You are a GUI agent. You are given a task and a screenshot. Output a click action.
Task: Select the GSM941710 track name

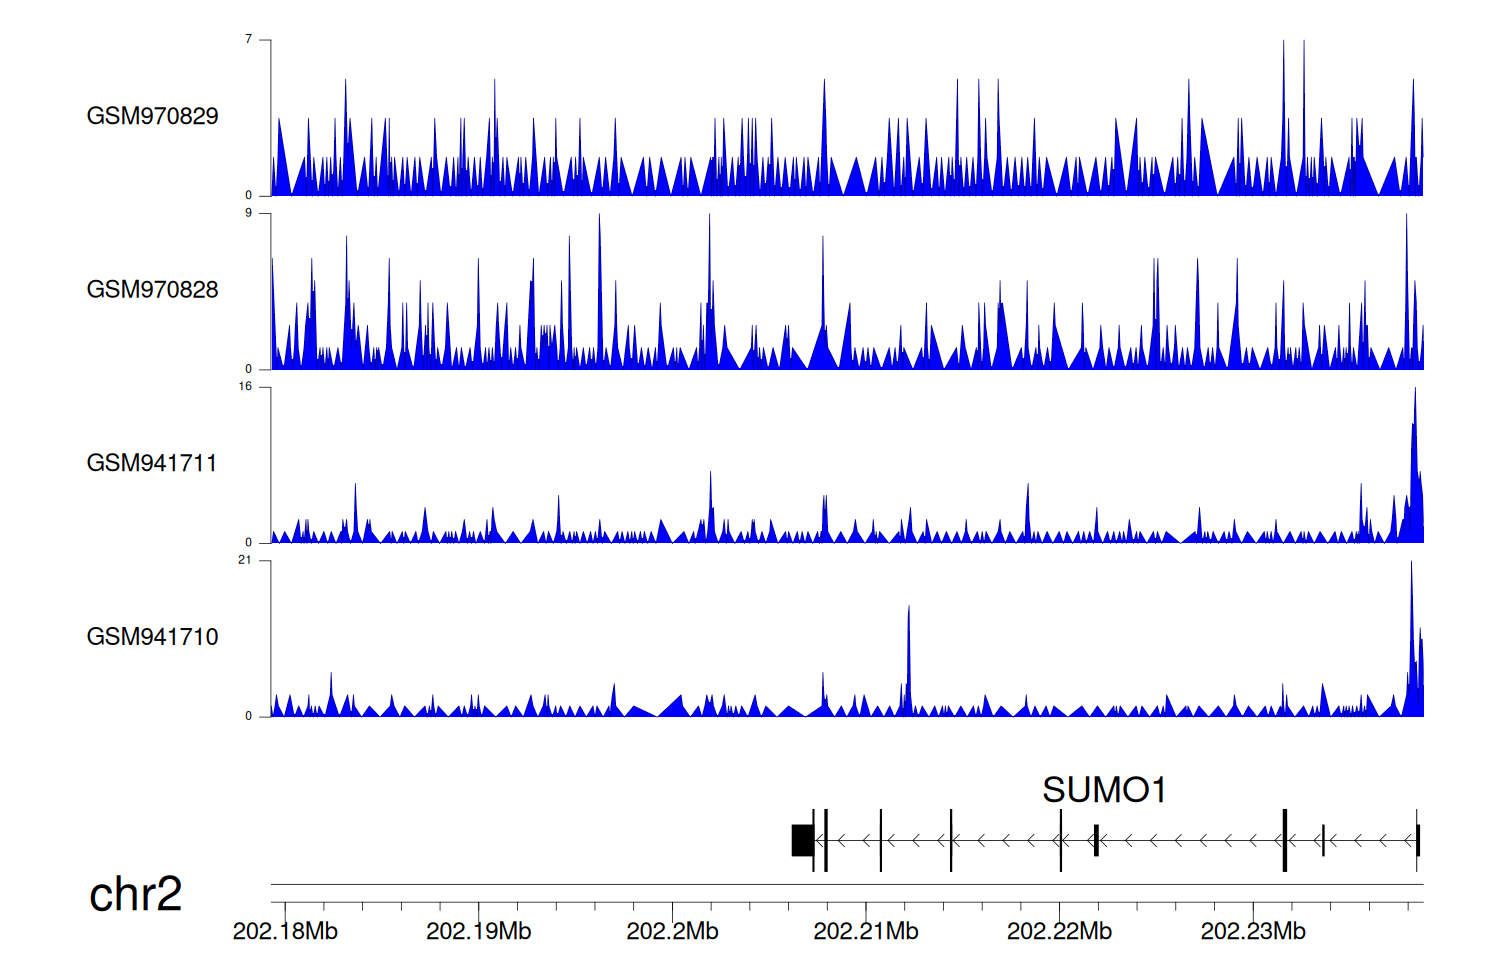152,637
